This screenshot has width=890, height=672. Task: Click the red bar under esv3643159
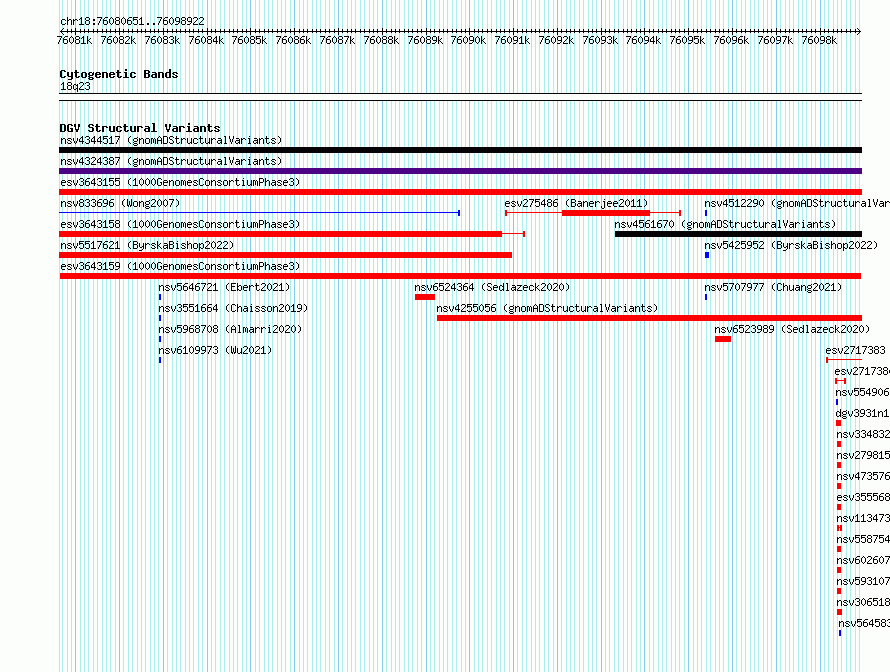(460, 276)
